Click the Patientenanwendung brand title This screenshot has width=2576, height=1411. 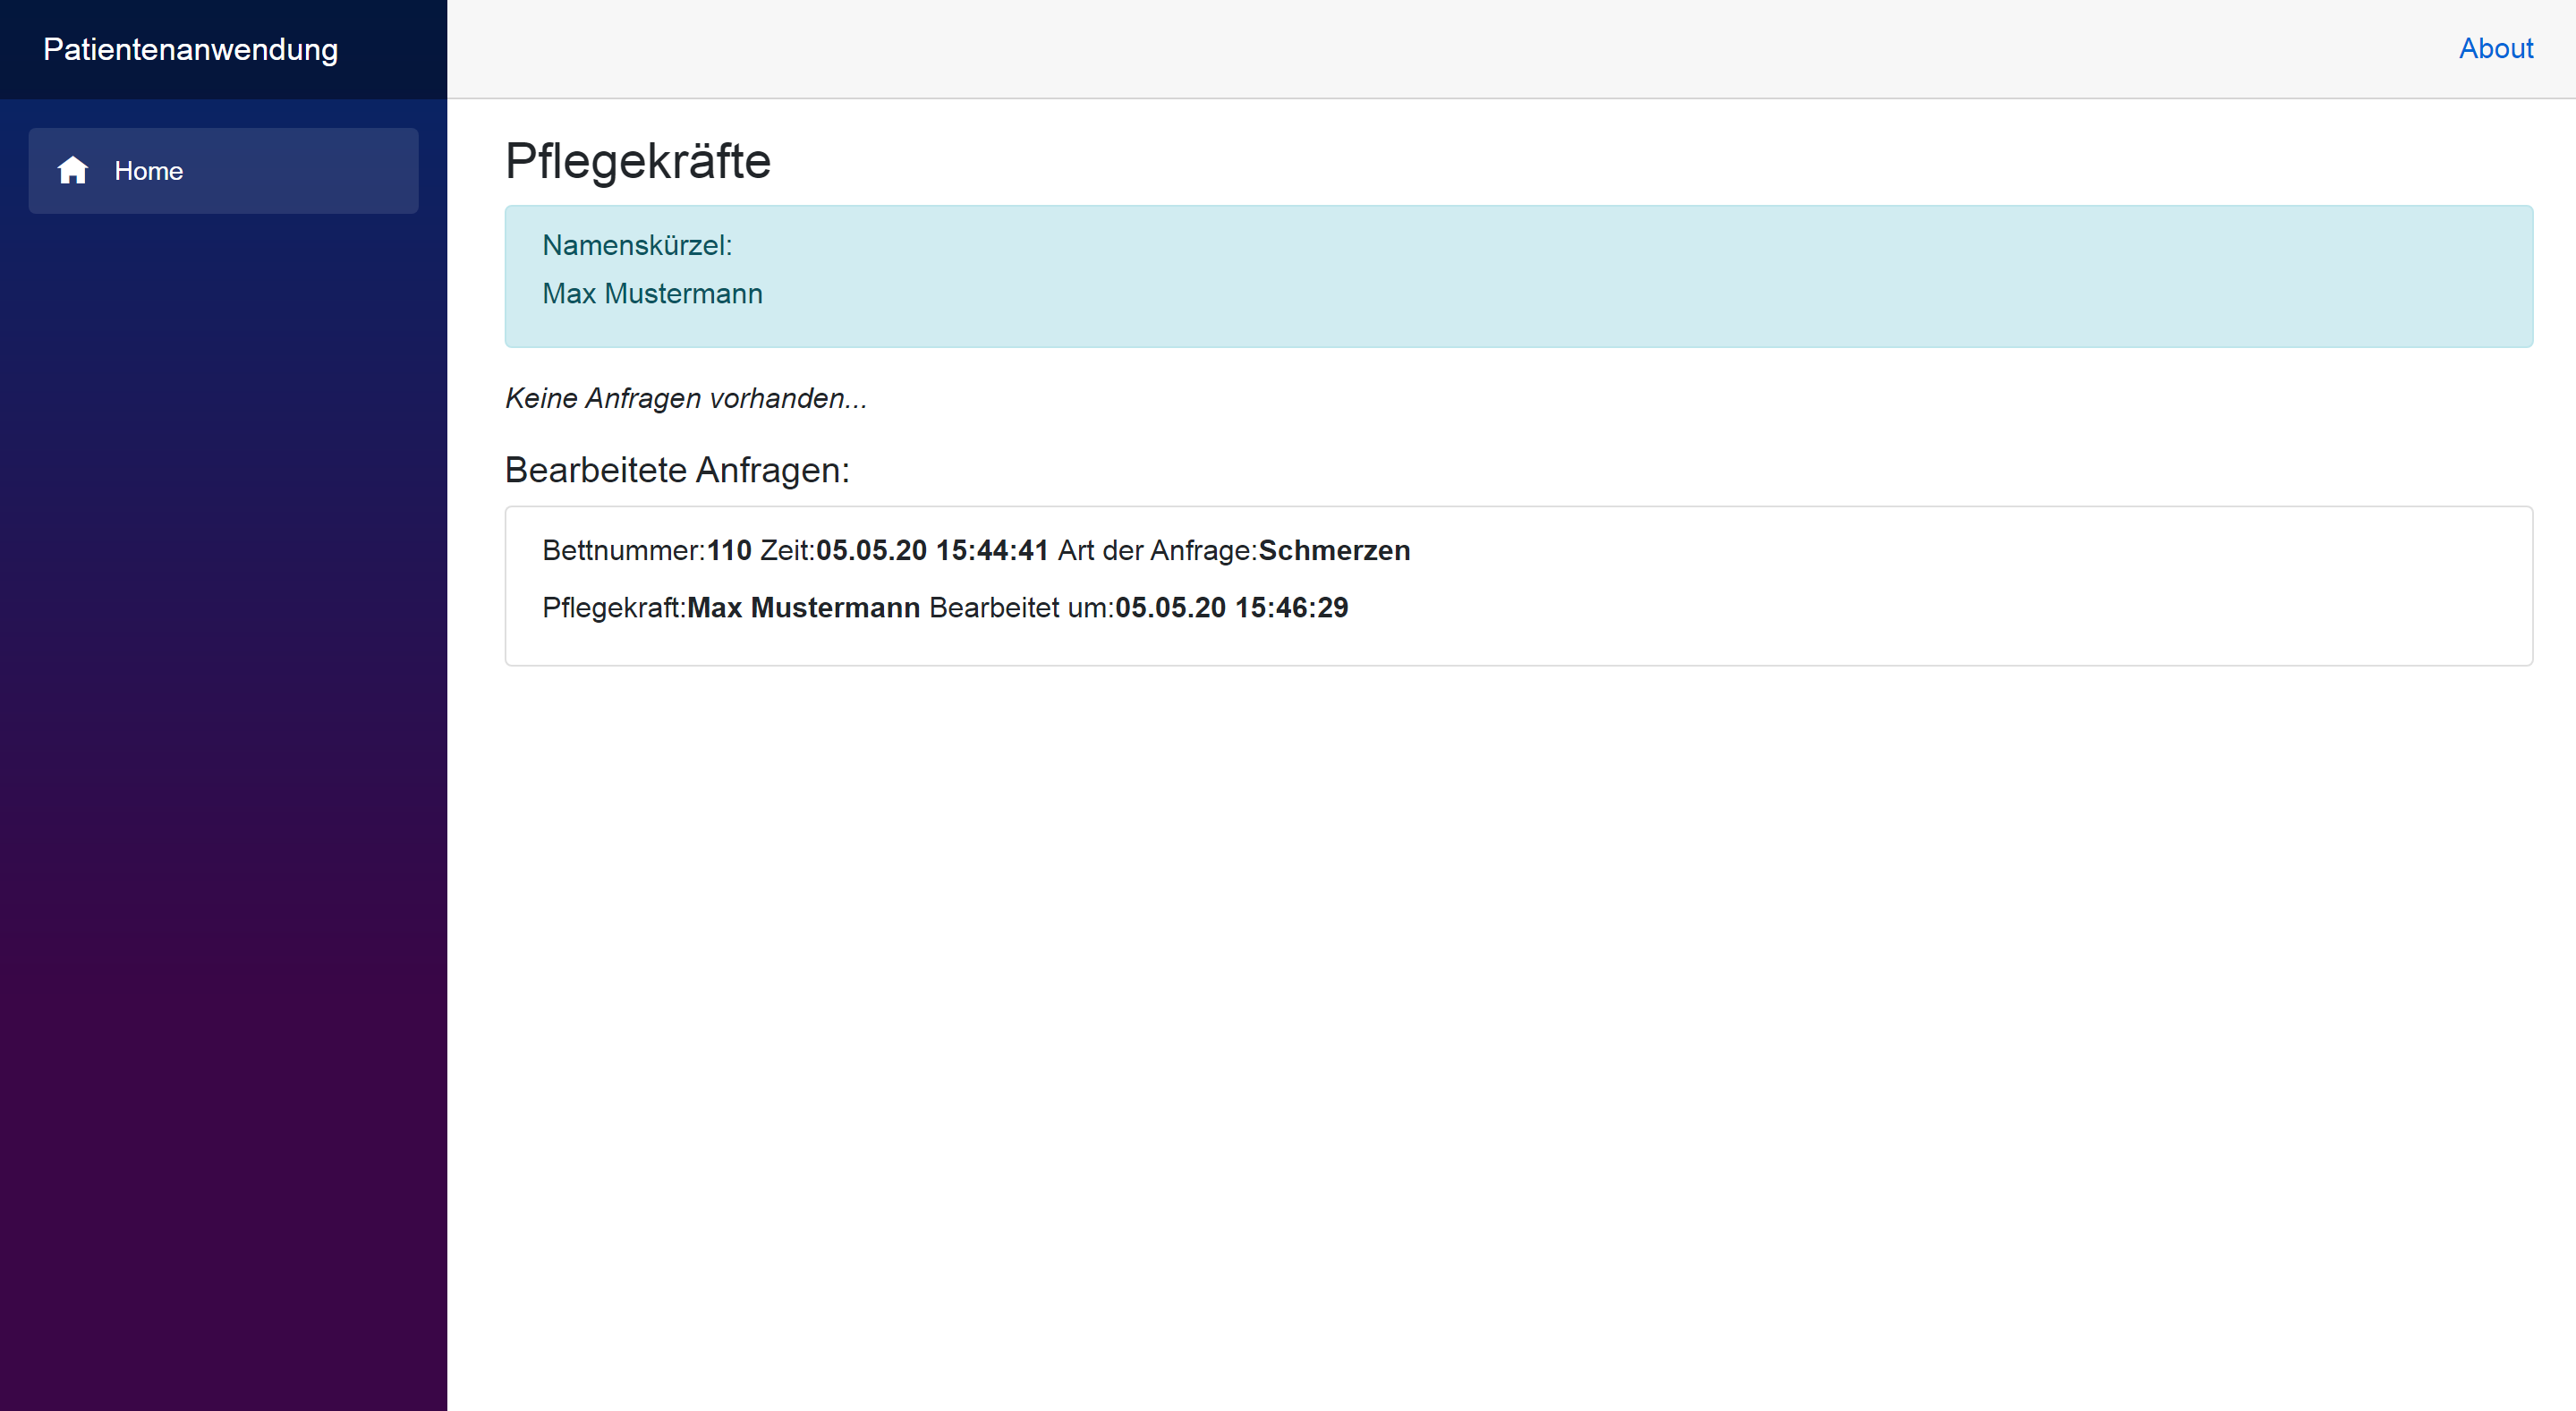click(x=191, y=49)
